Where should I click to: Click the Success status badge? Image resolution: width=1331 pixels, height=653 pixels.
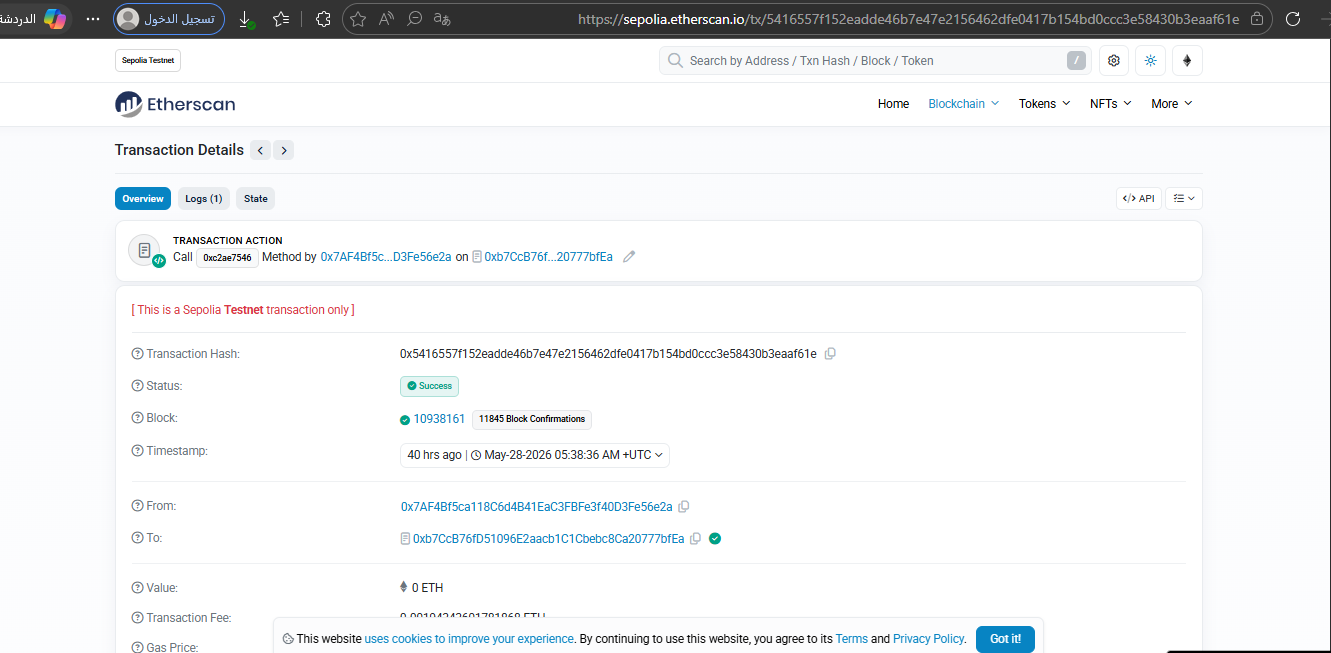pyautogui.click(x=430, y=386)
